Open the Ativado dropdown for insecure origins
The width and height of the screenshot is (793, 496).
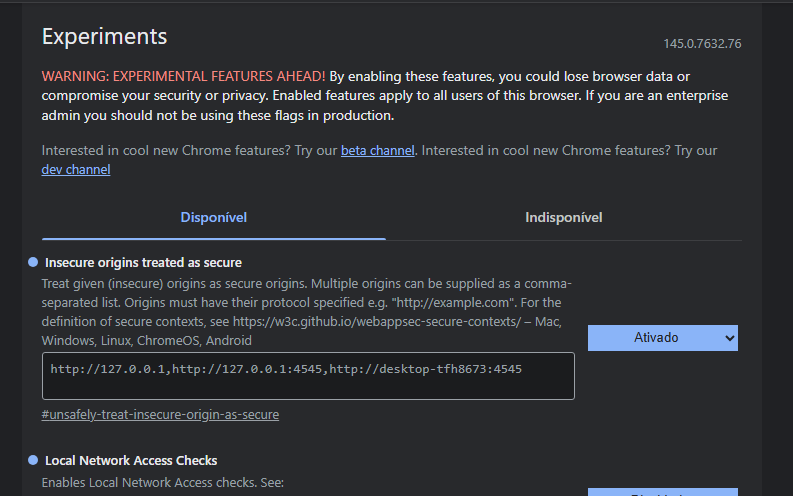point(662,338)
